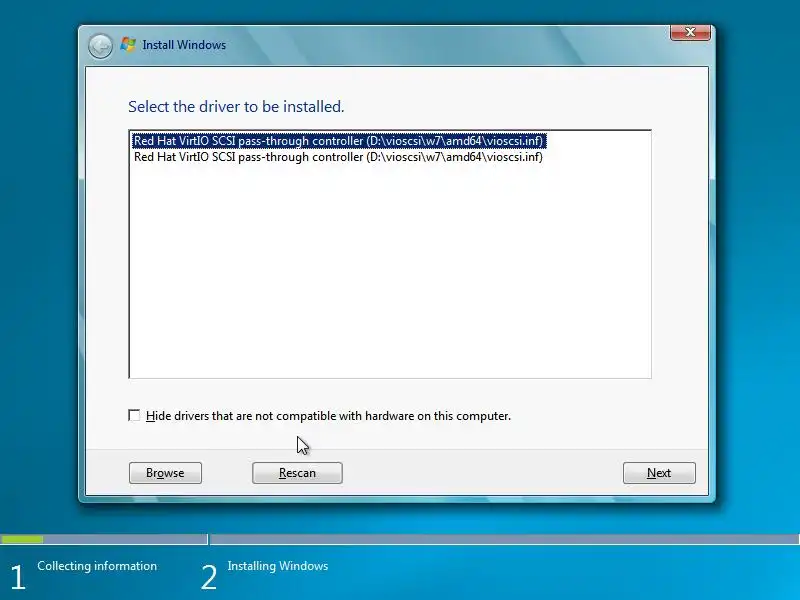Click the Windows flag logo icon
The height and width of the screenshot is (600, 800).
pos(128,44)
